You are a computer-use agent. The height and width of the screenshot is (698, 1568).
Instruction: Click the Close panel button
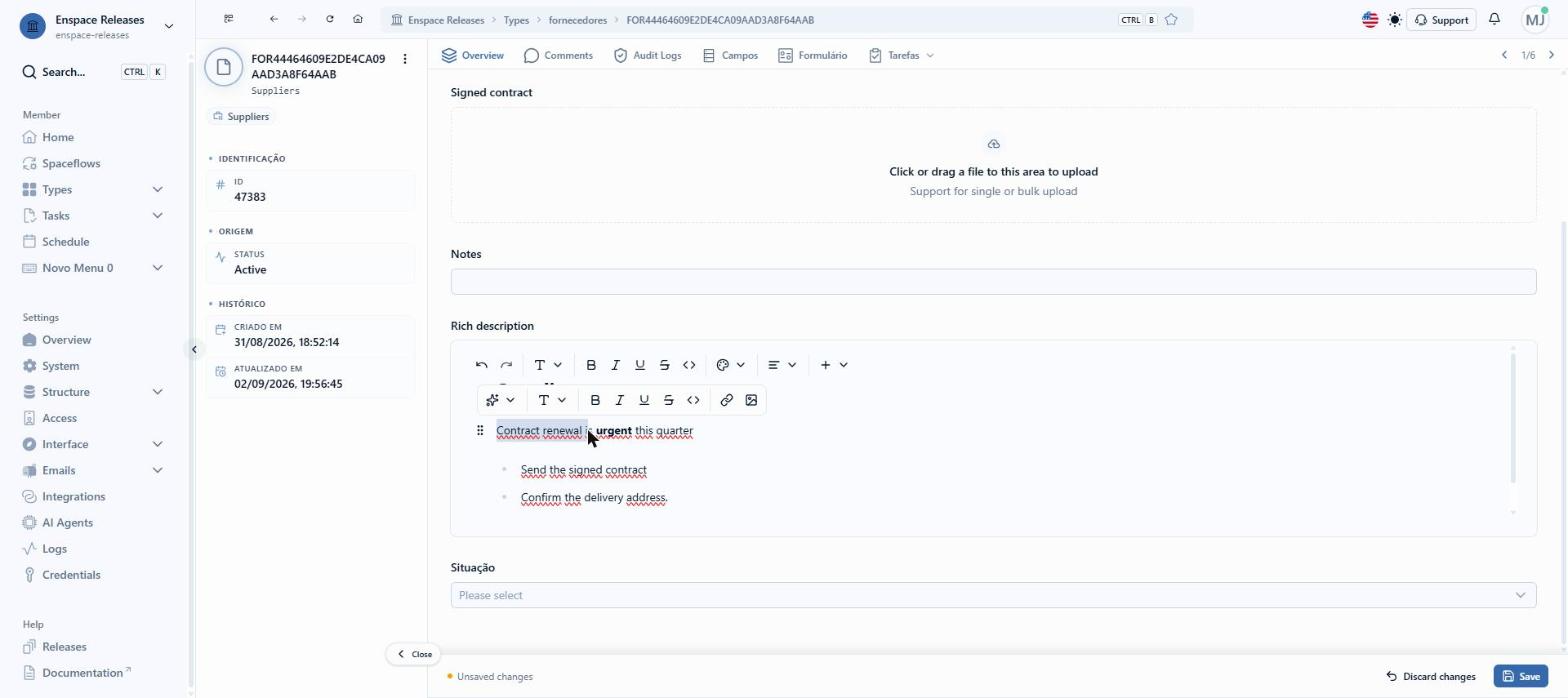[x=414, y=654]
